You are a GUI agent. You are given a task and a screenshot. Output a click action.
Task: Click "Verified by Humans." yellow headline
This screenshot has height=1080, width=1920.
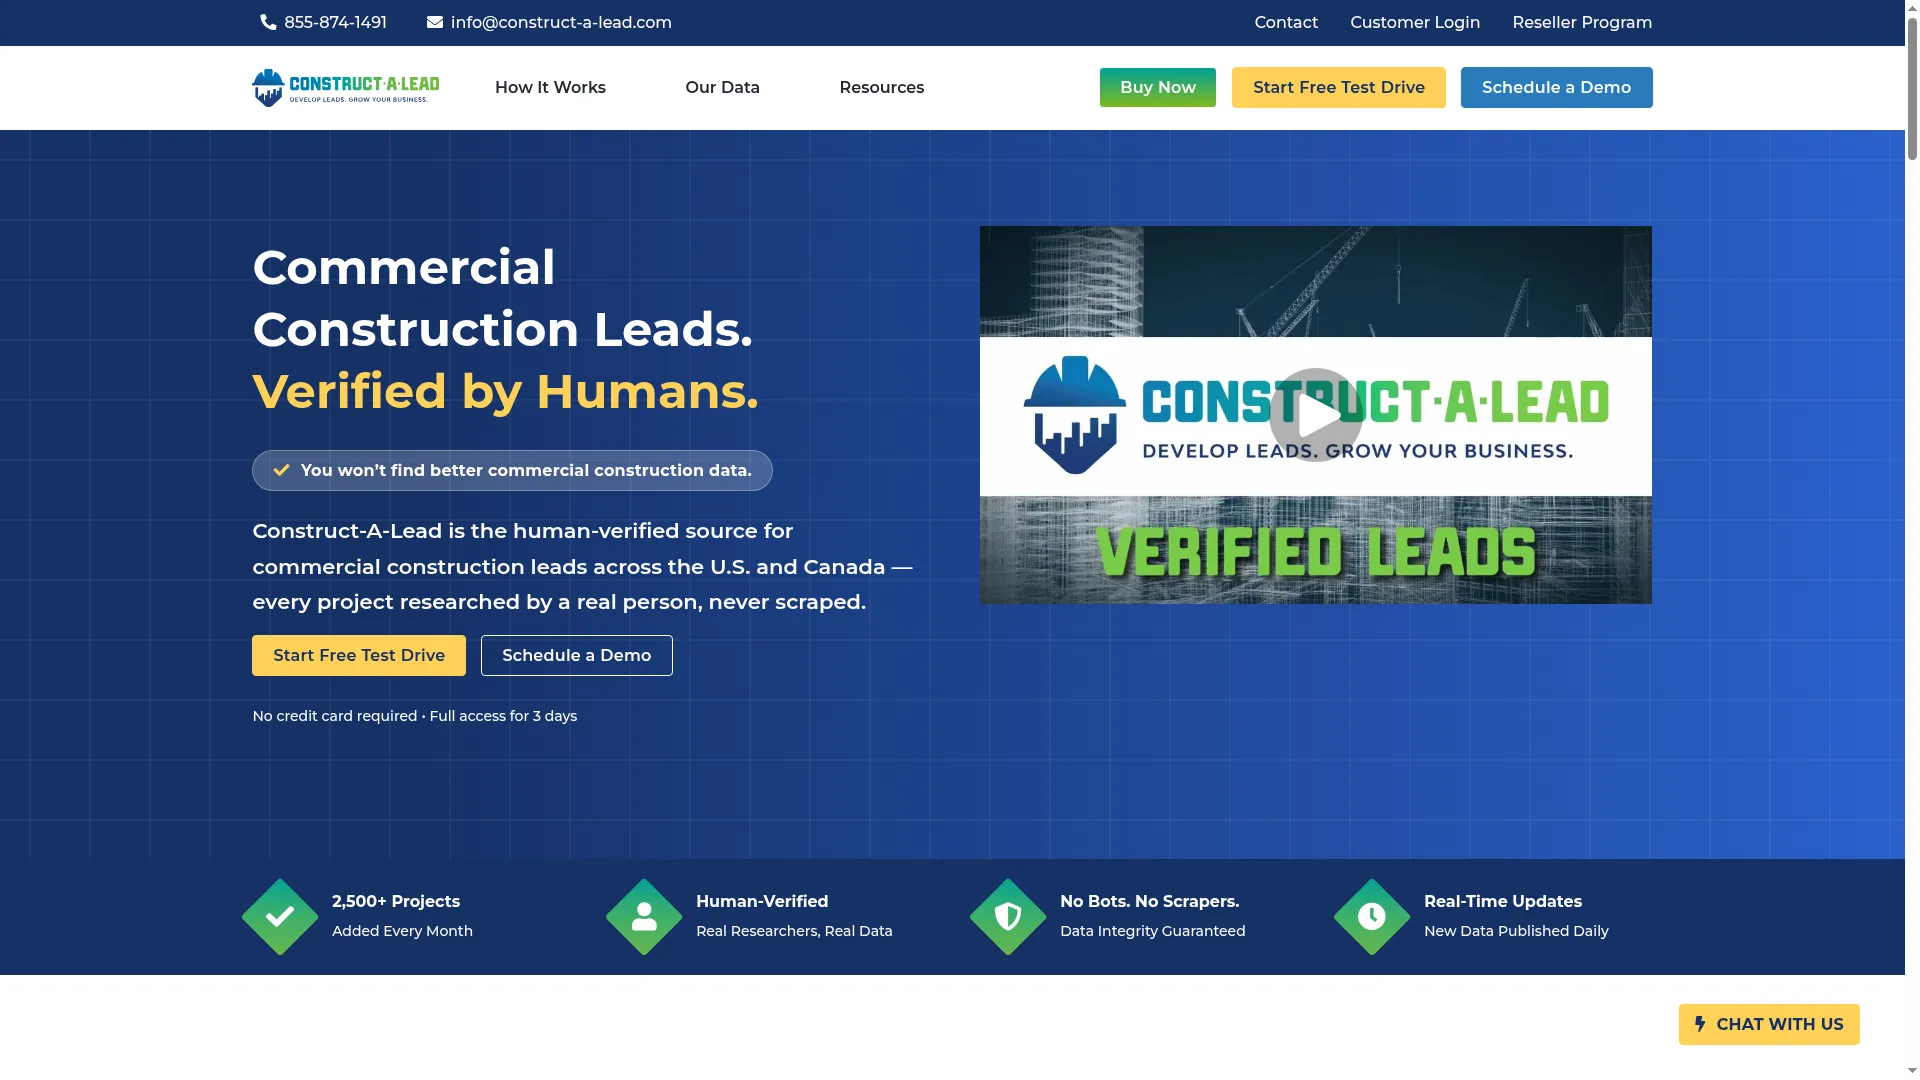coord(506,391)
